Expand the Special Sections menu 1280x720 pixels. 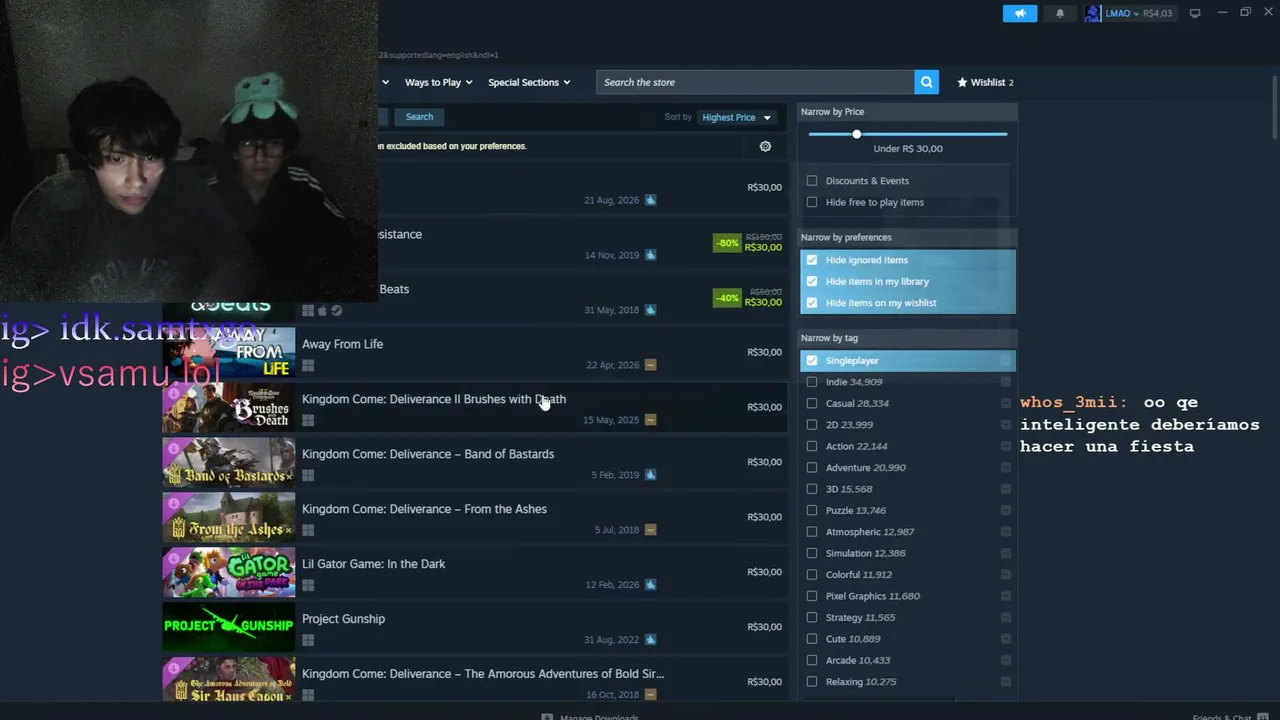[529, 82]
